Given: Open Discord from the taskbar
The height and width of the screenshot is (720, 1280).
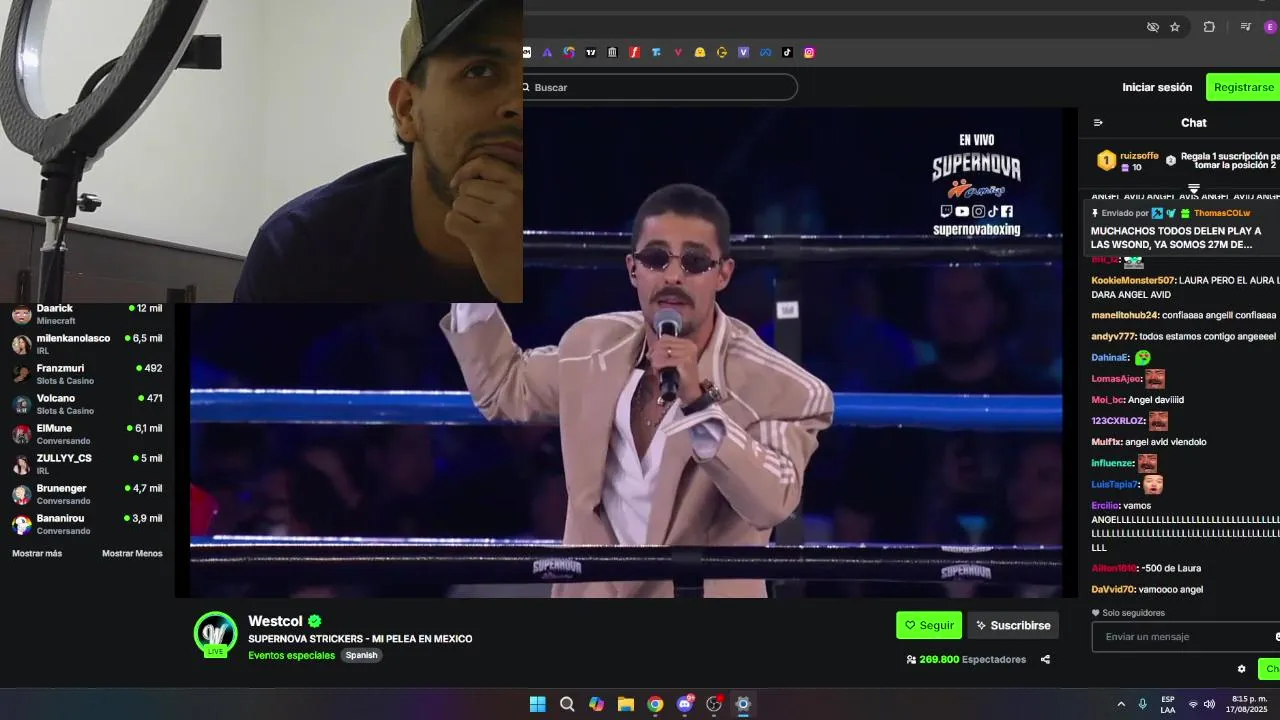Looking at the screenshot, I should pyautogui.click(x=685, y=704).
